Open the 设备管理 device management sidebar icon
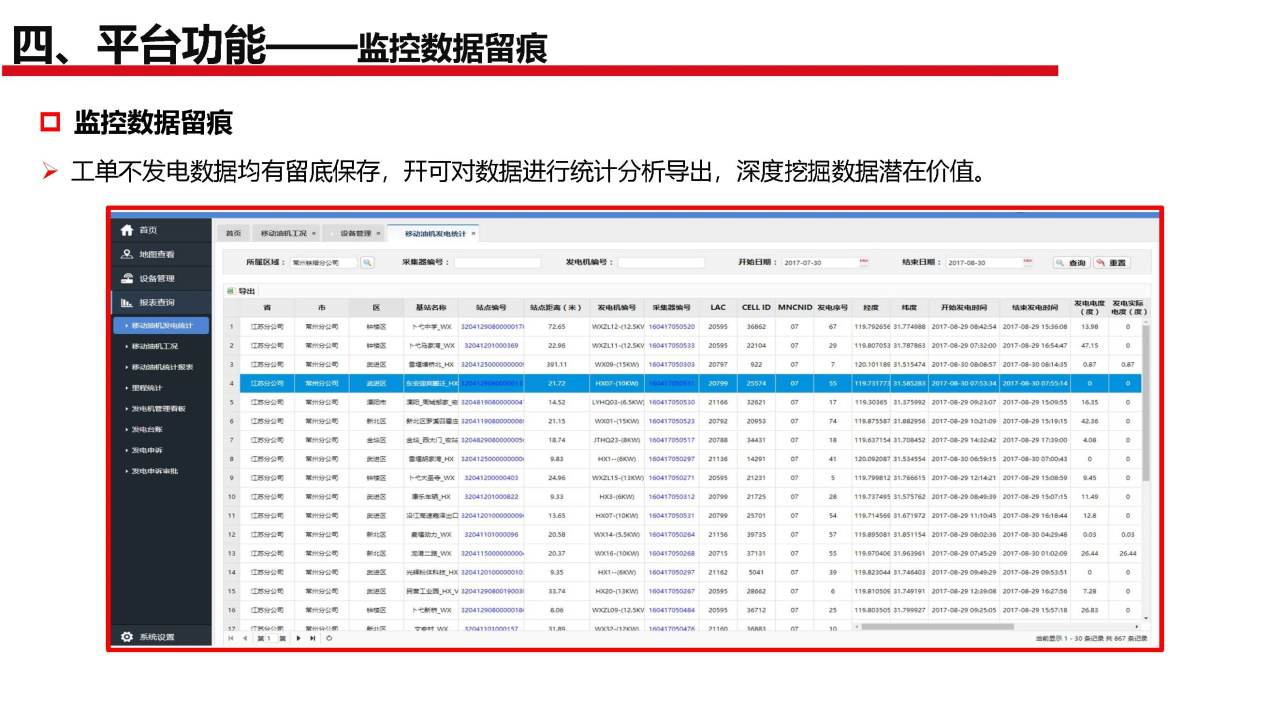 tap(127, 278)
